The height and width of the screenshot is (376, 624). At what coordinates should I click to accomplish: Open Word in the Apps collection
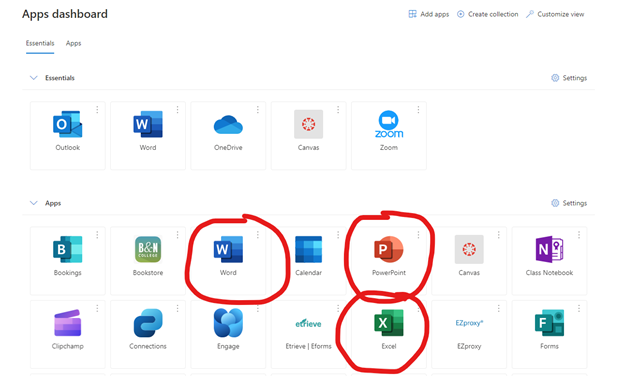pyautogui.click(x=228, y=261)
